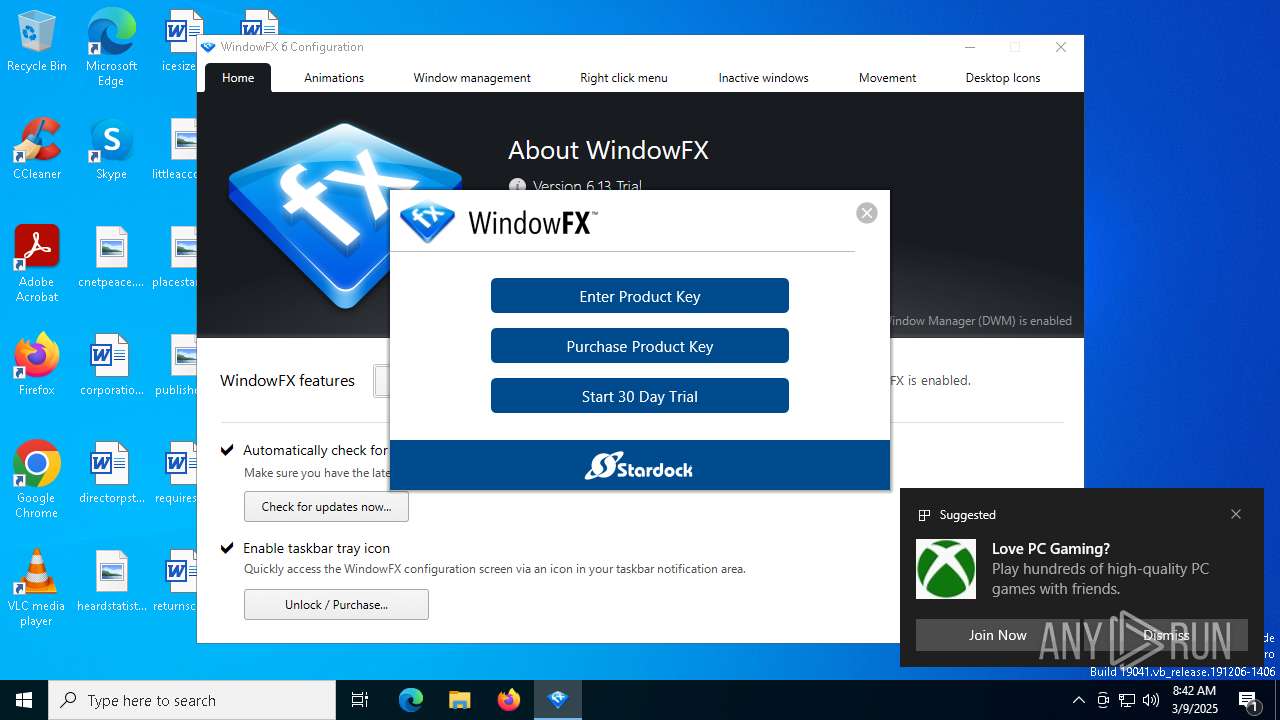This screenshot has height=720, width=1280.
Task: Select the Home tab
Action: click(x=238, y=78)
